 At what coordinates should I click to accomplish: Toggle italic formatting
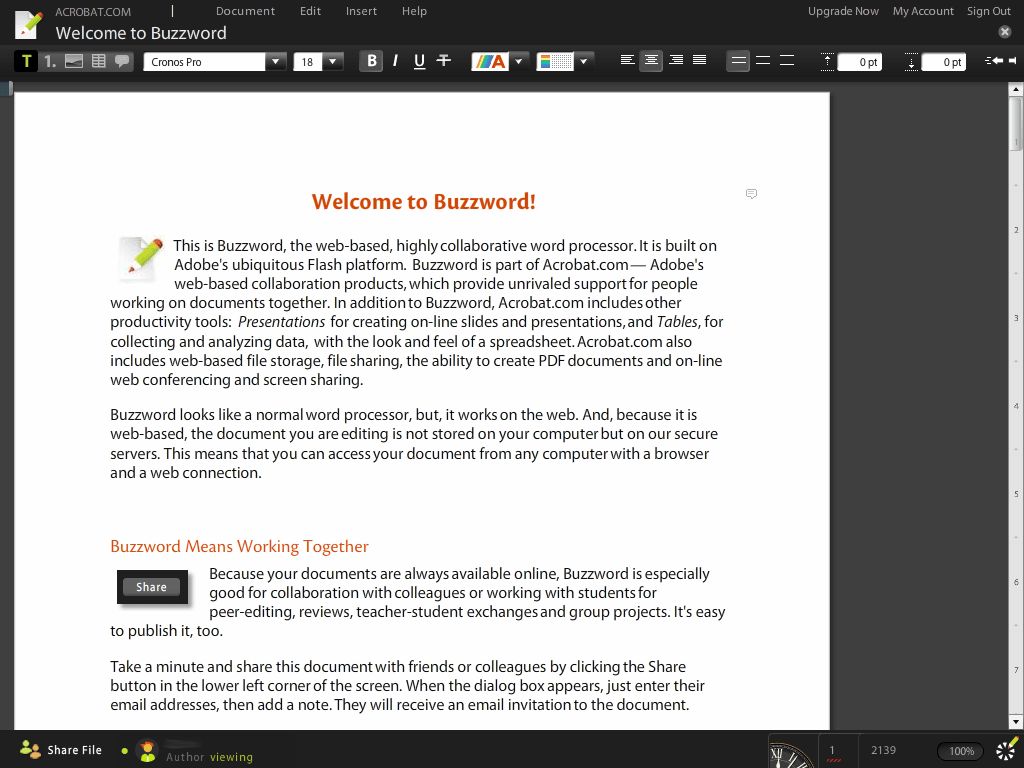tap(394, 61)
